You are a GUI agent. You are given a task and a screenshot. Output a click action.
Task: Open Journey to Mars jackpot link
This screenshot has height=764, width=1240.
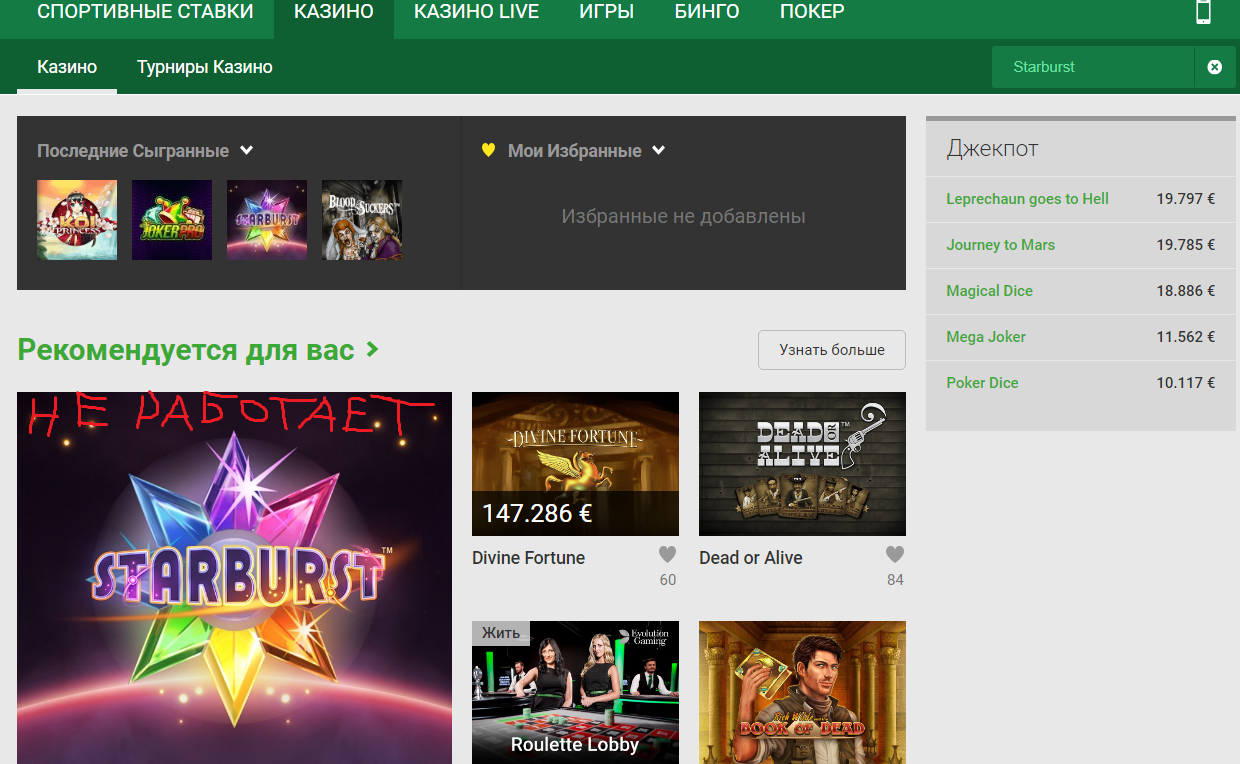click(1000, 245)
